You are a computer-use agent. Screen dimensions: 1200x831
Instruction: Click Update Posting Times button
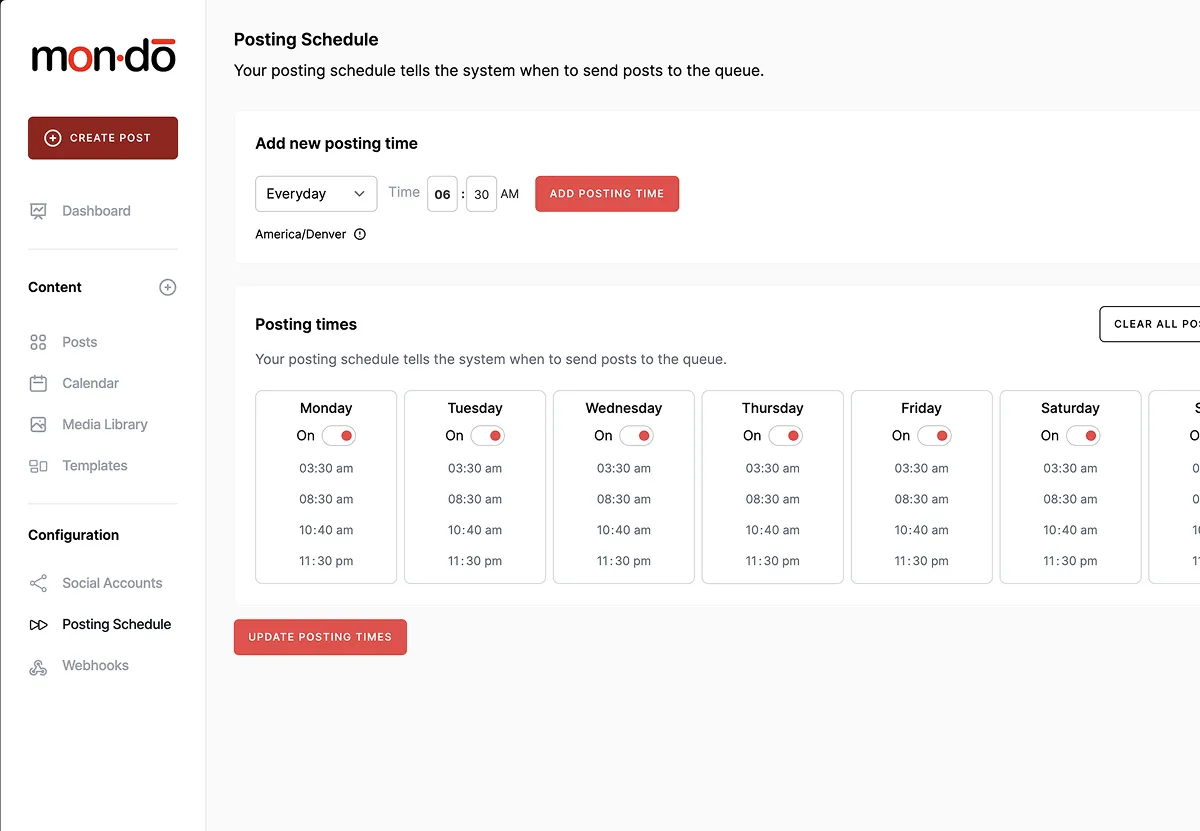coord(320,637)
